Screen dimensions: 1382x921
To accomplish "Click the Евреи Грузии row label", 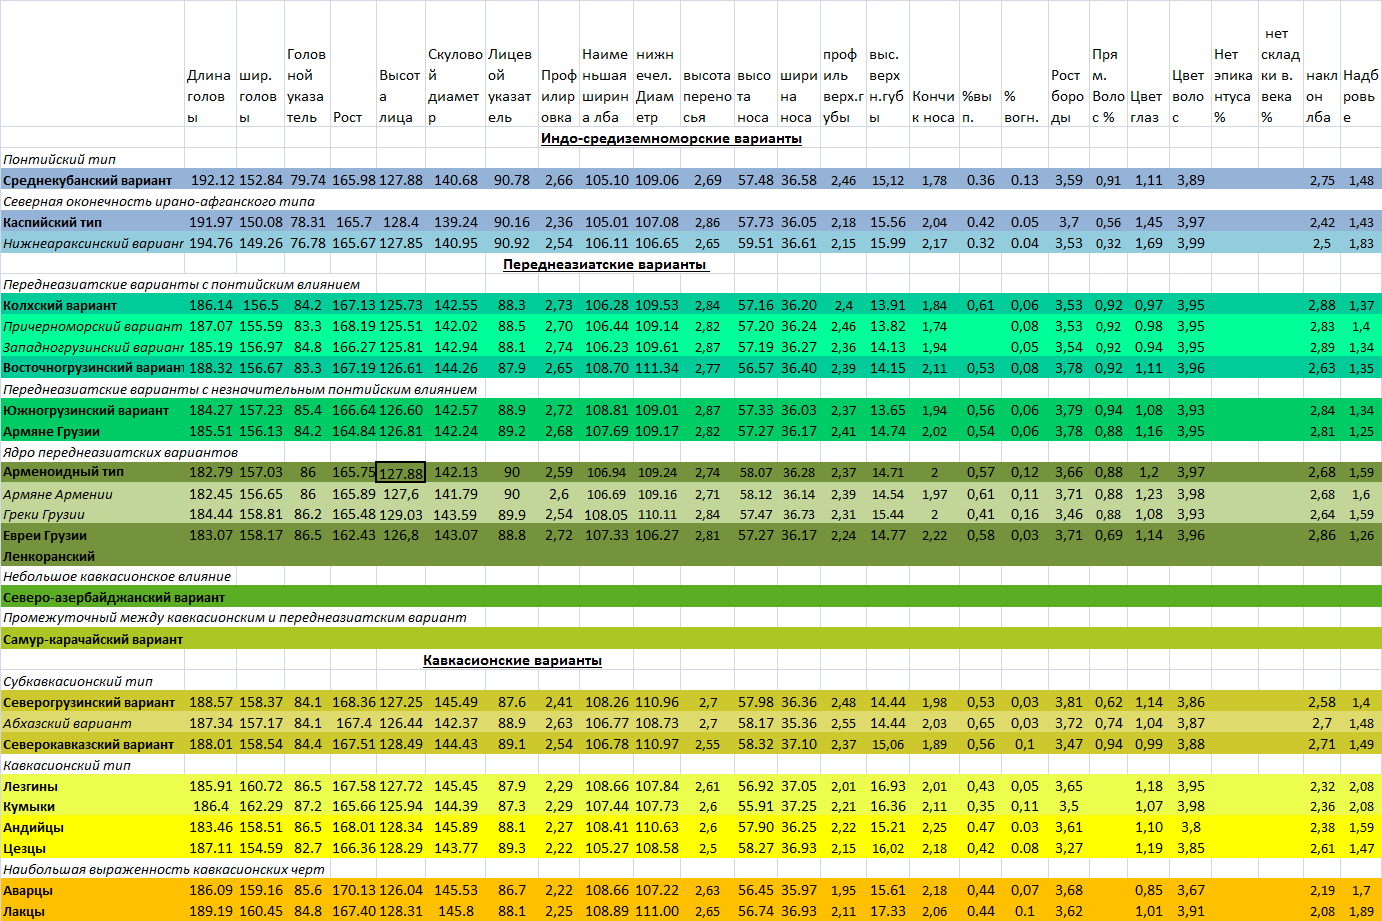I will pos(45,535).
